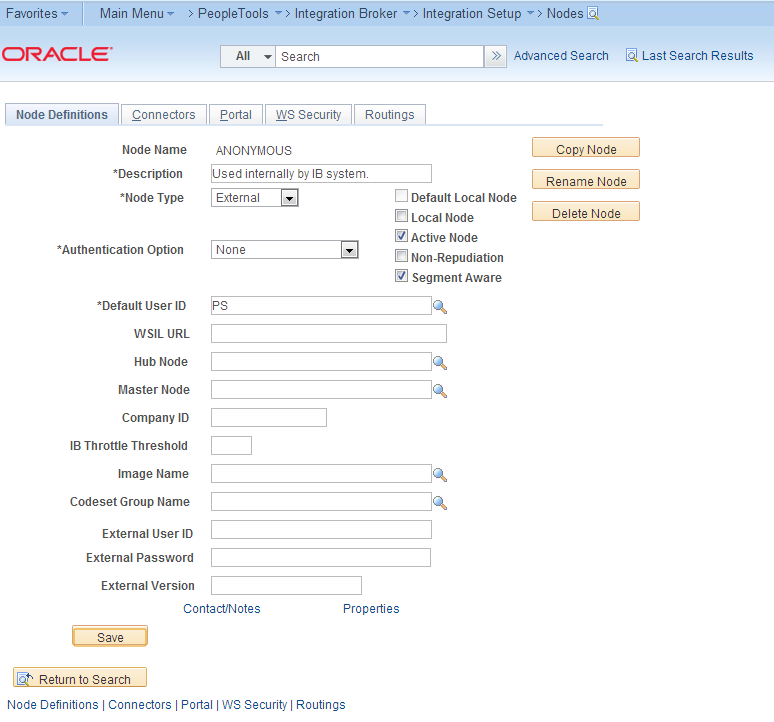Expand the Favorites menu

click(x=37, y=13)
